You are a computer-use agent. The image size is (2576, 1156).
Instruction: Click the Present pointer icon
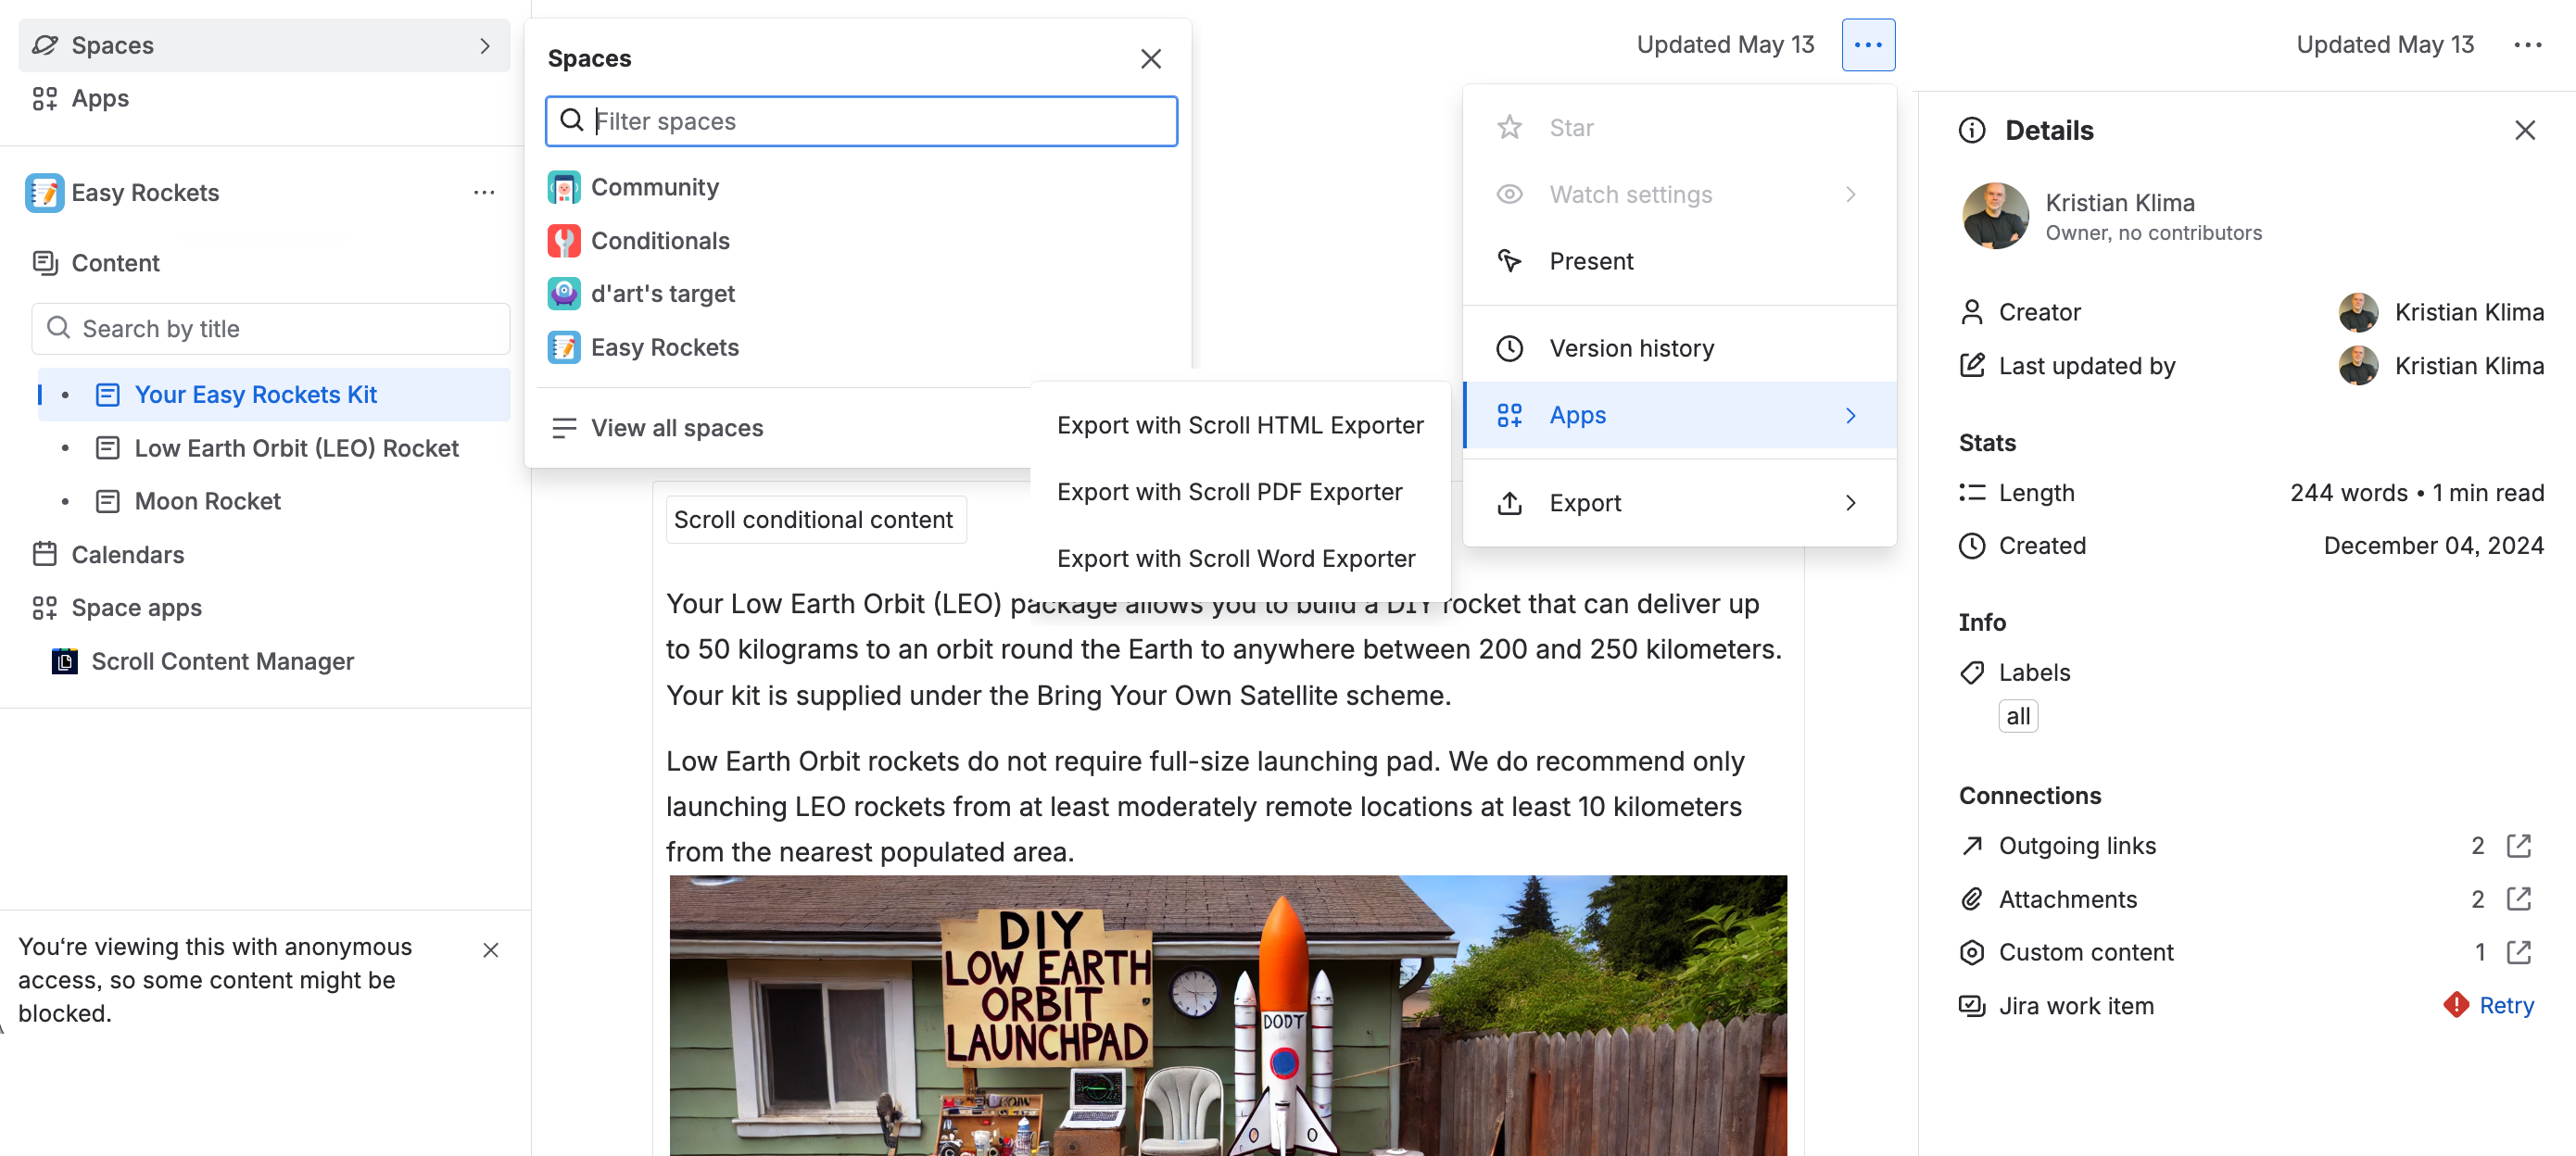[1510, 261]
